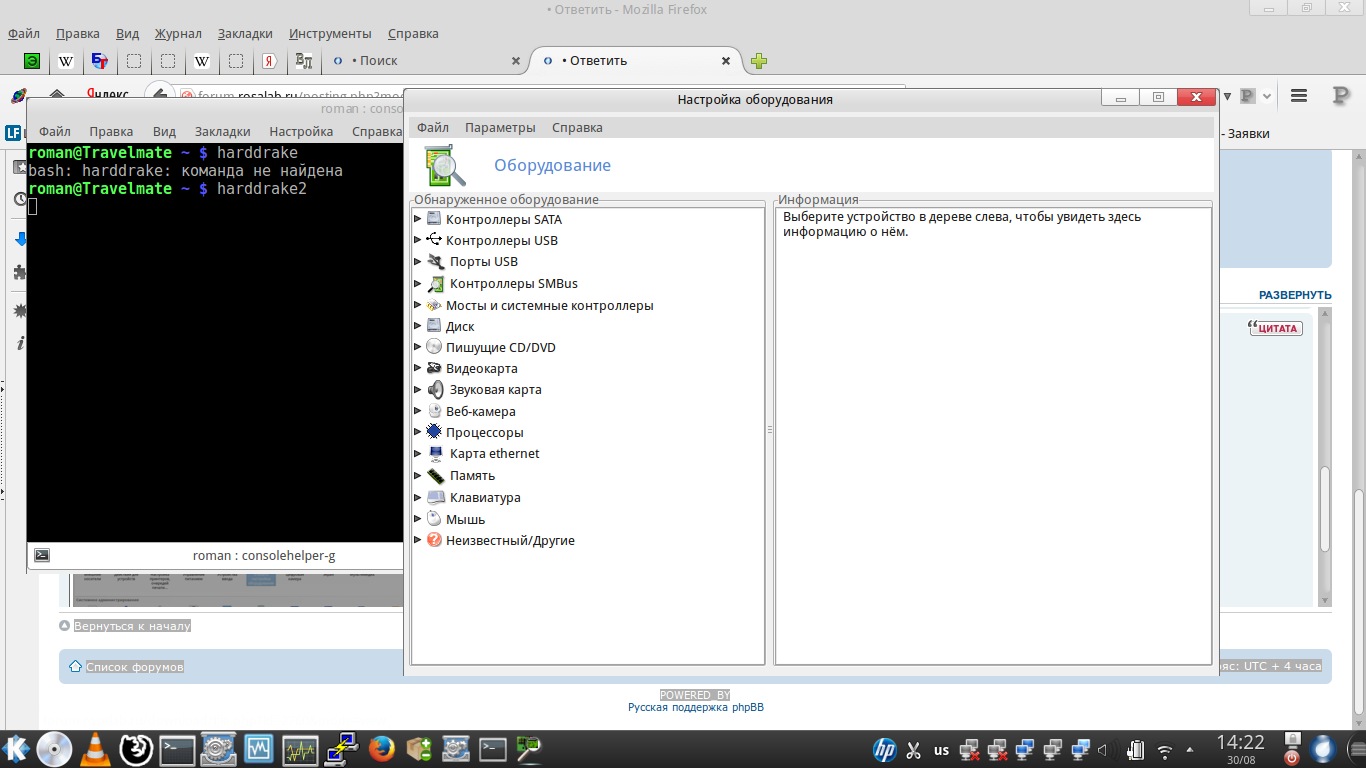Open the Параметры menu in hardware settings
1366x768 pixels.
tap(500, 128)
